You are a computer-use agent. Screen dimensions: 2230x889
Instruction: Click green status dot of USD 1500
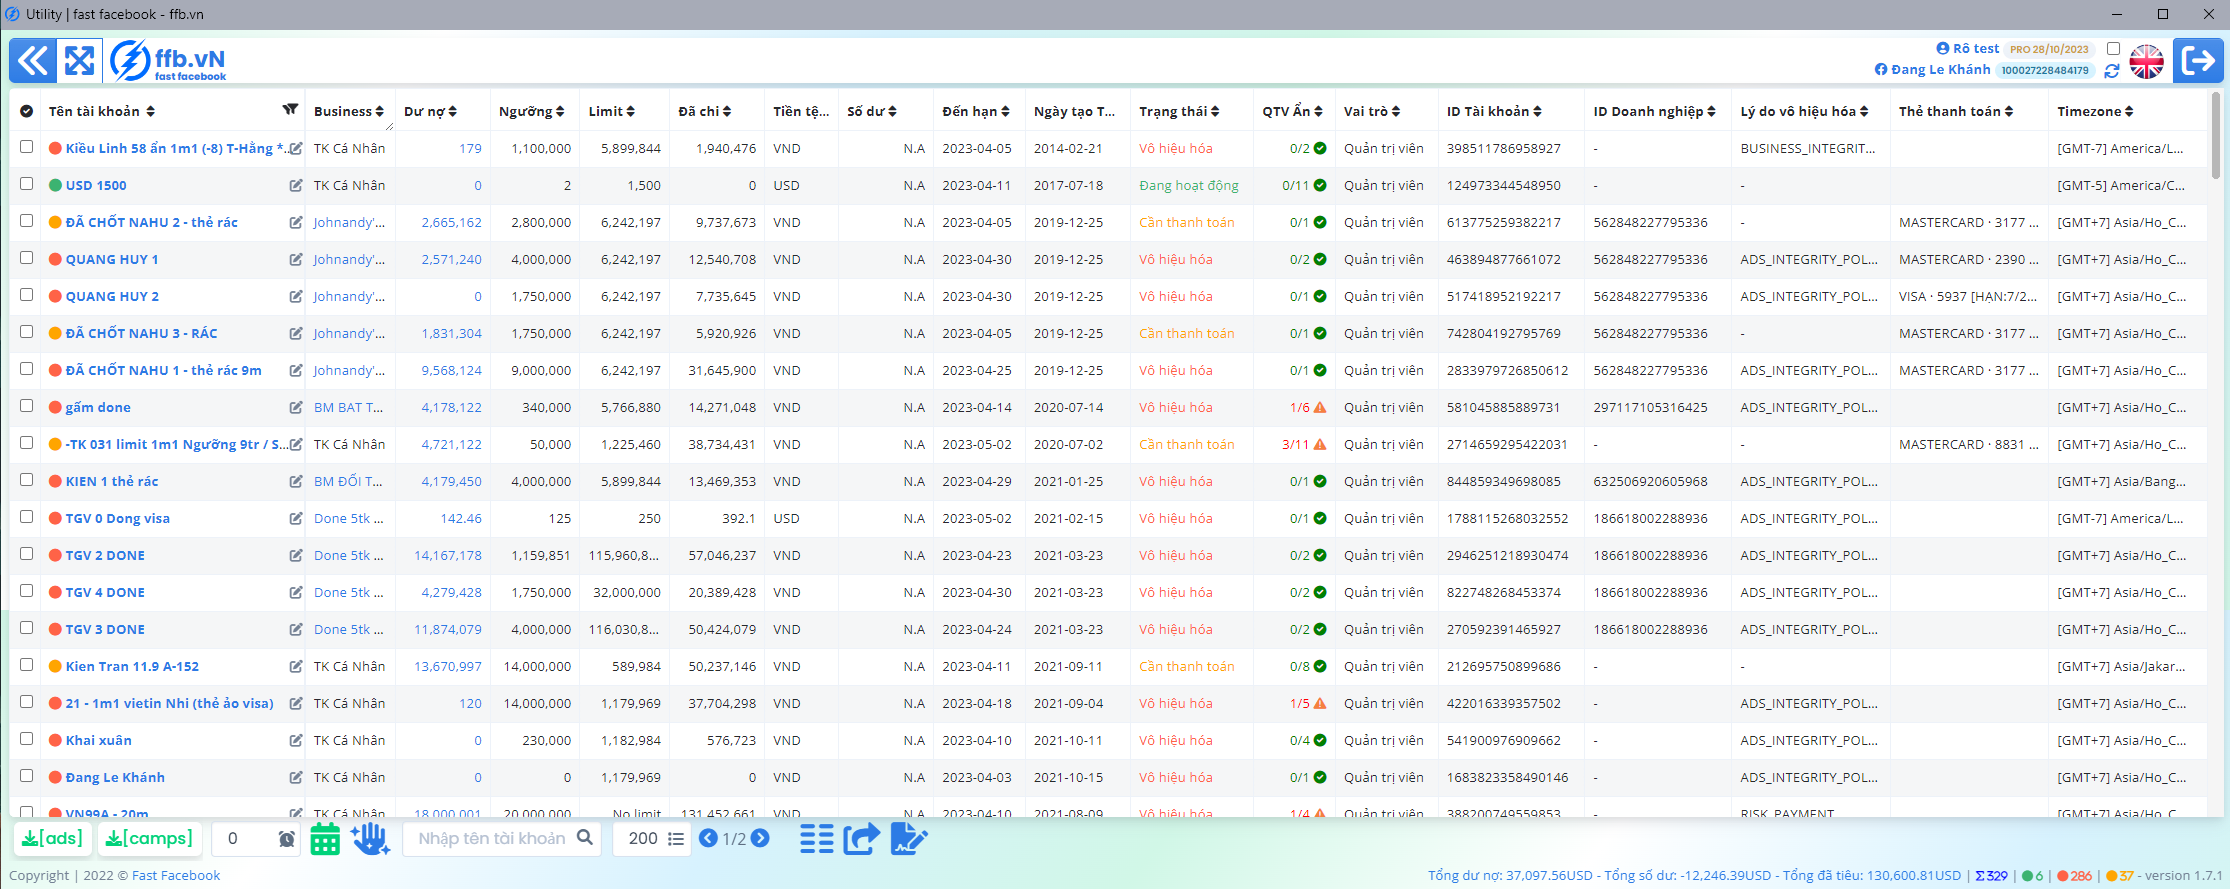[56, 185]
